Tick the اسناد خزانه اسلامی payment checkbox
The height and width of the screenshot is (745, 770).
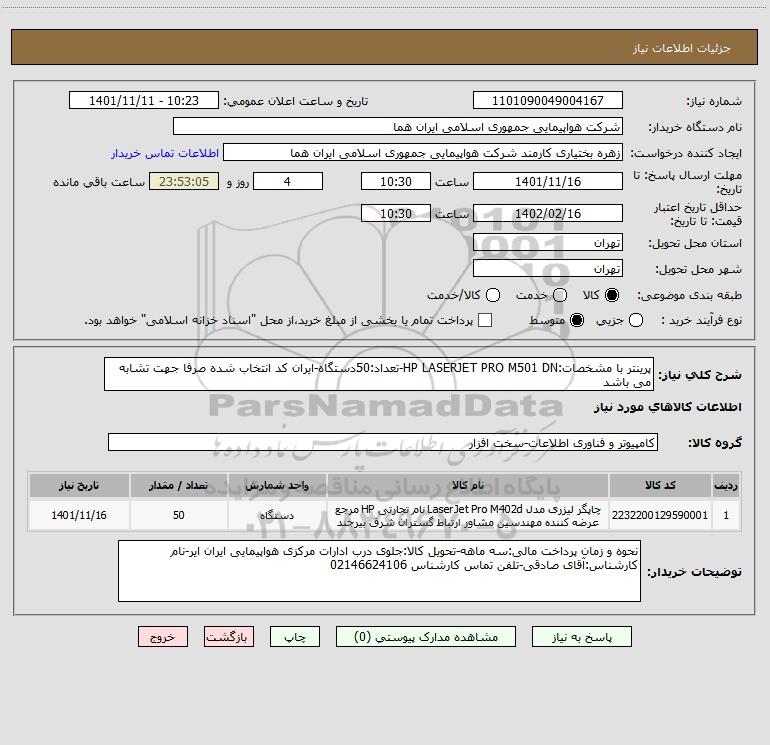pos(485,320)
